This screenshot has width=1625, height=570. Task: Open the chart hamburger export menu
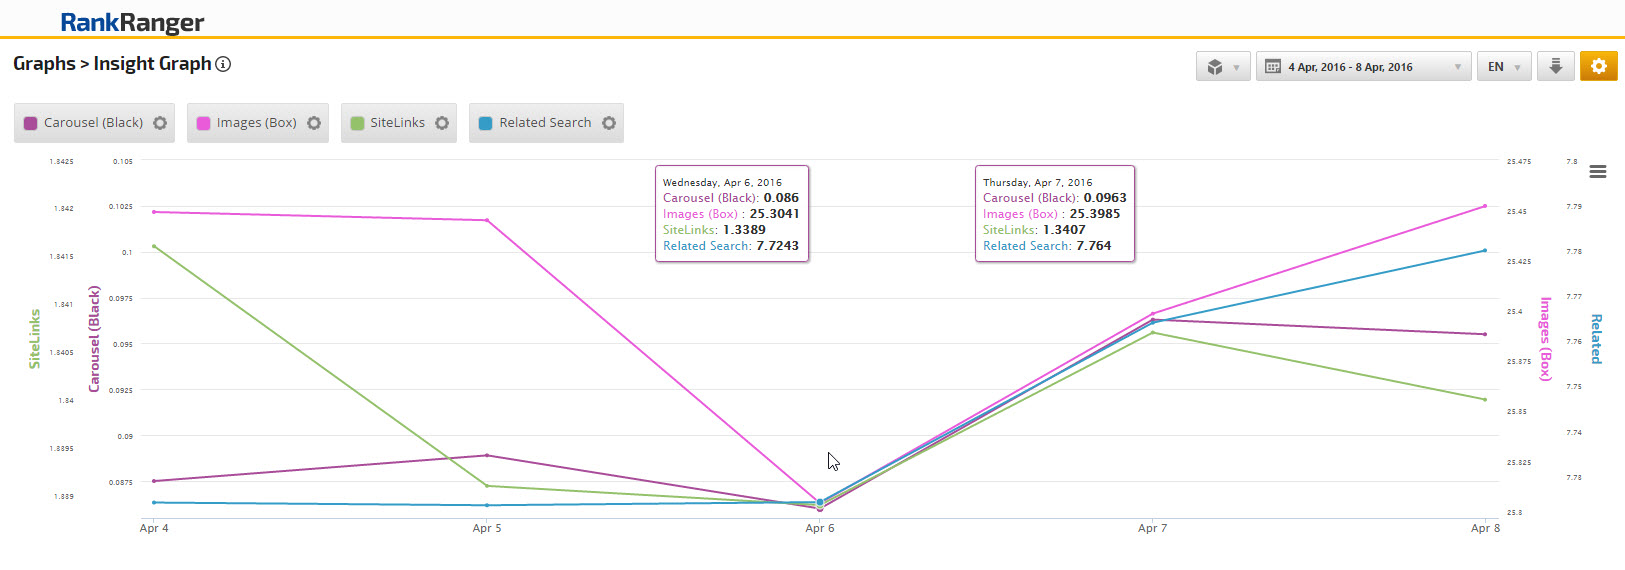1598,172
